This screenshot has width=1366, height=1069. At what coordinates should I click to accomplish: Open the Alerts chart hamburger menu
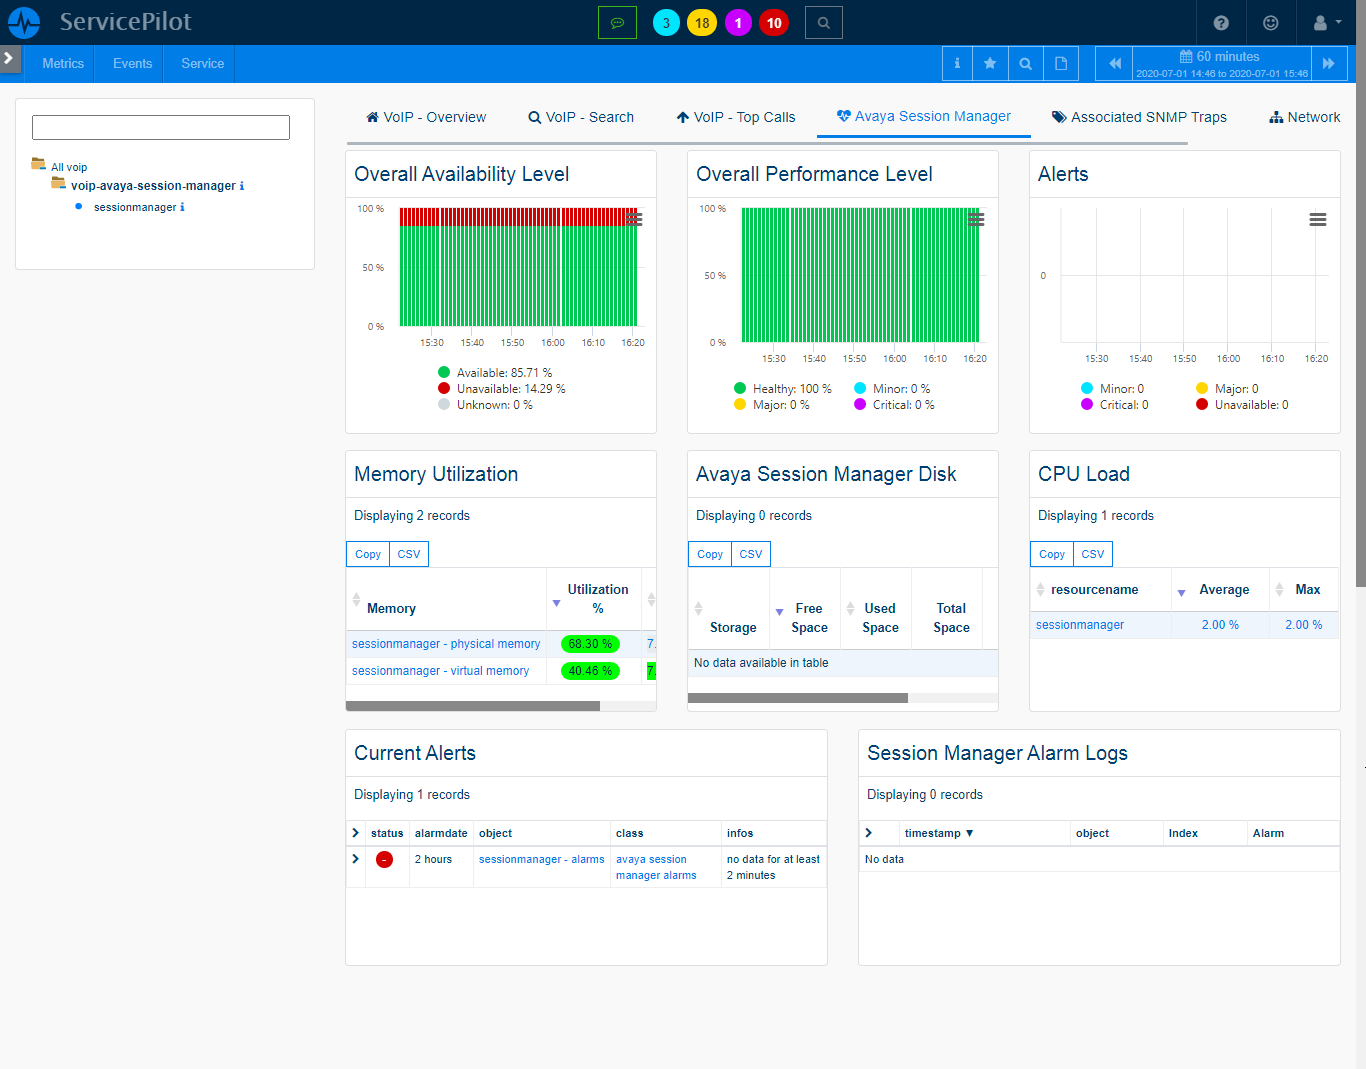(x=1318, y=220)
